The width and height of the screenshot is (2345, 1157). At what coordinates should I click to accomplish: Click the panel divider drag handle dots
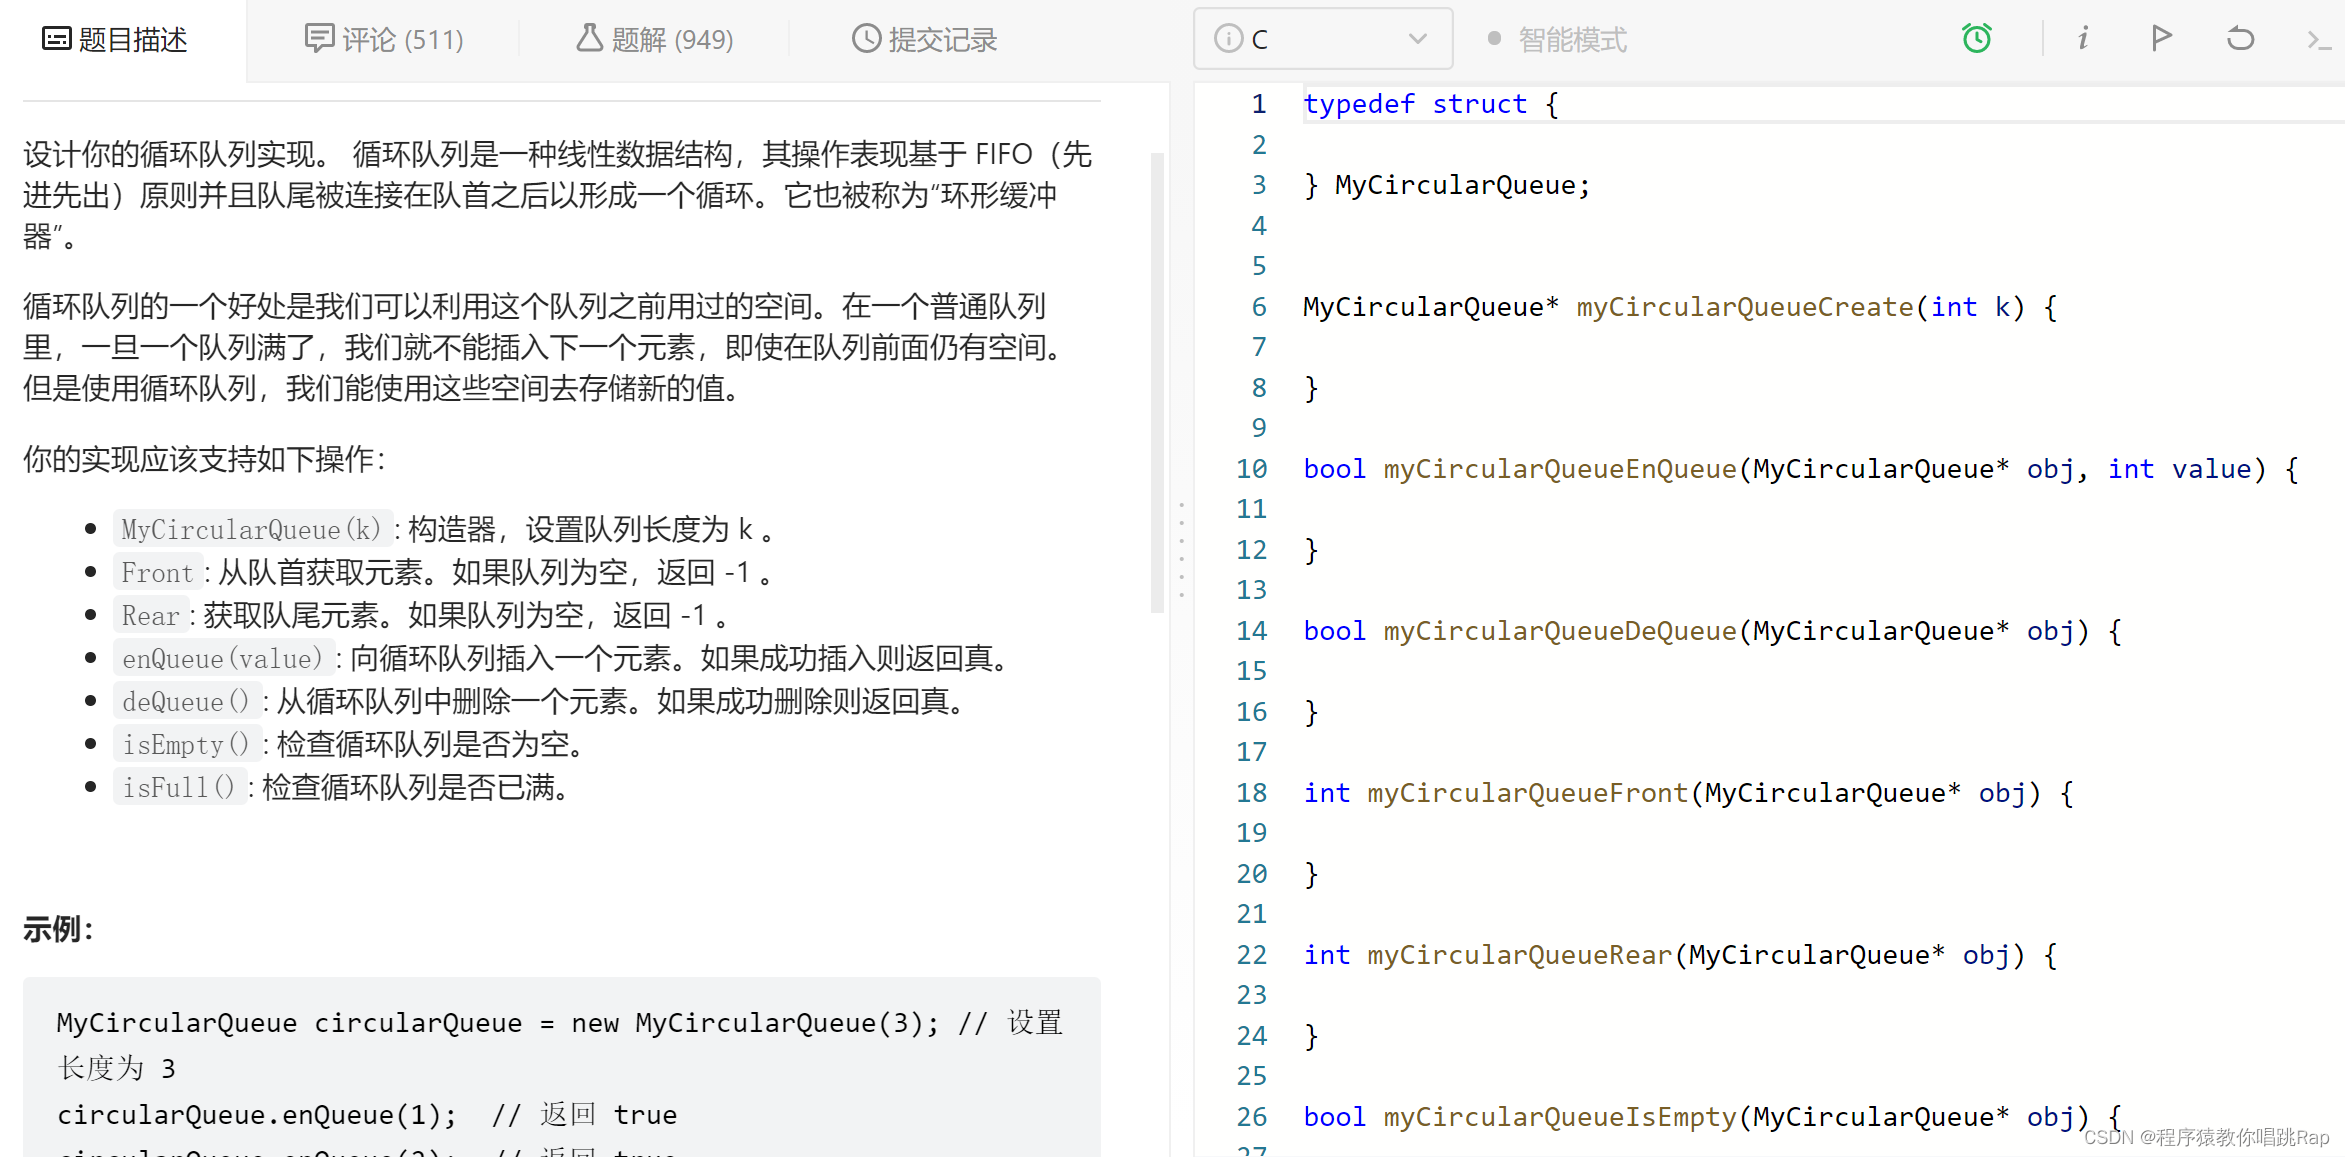pyautogui.click(x=1181, y=550)
